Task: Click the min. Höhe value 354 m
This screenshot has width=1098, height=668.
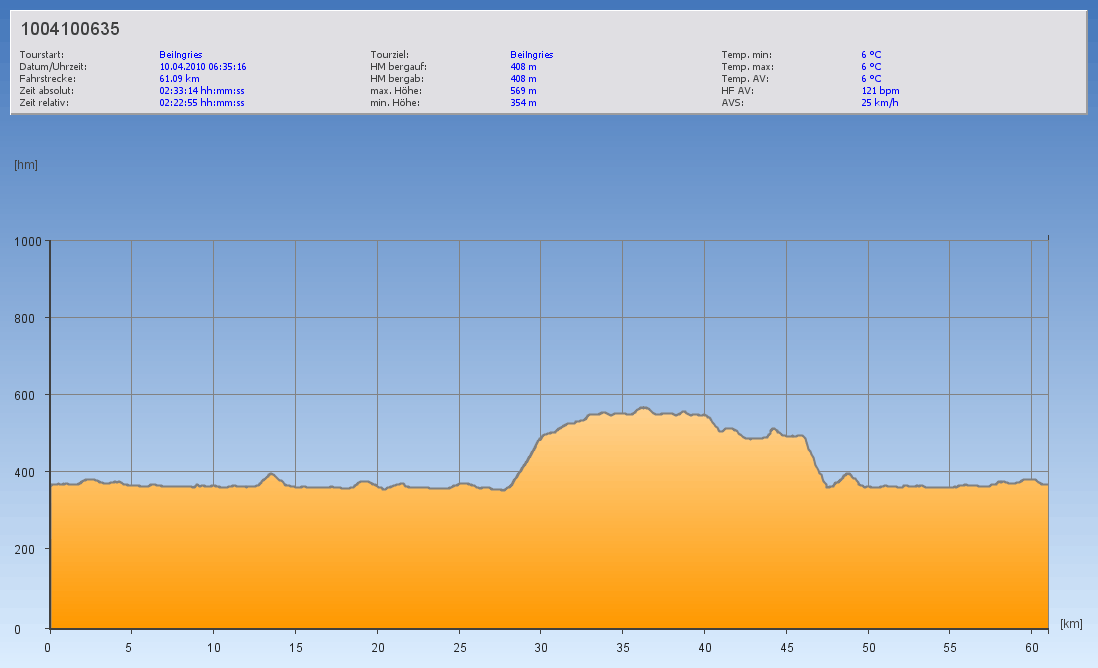Action: (x=524, y=103)
